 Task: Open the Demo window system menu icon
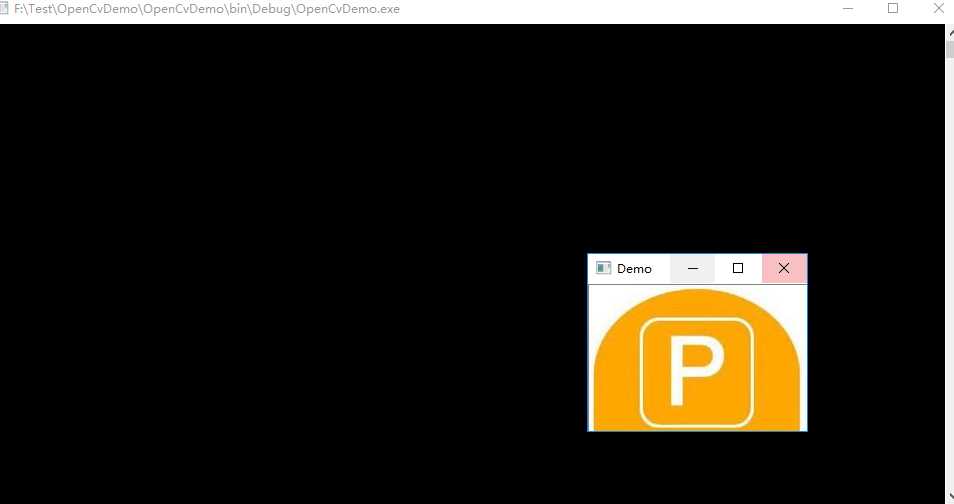point(603,268)
